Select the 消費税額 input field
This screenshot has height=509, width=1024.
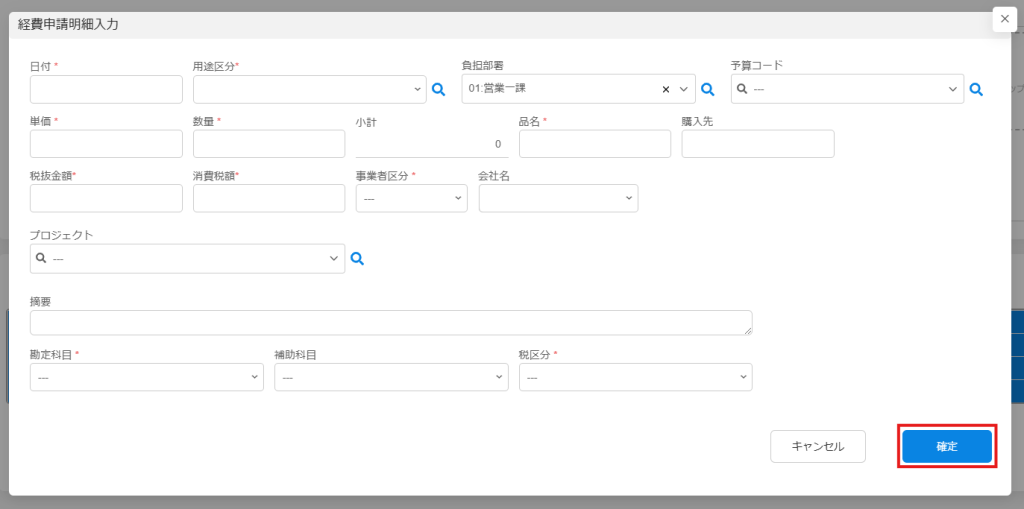(x=269, y=198)
